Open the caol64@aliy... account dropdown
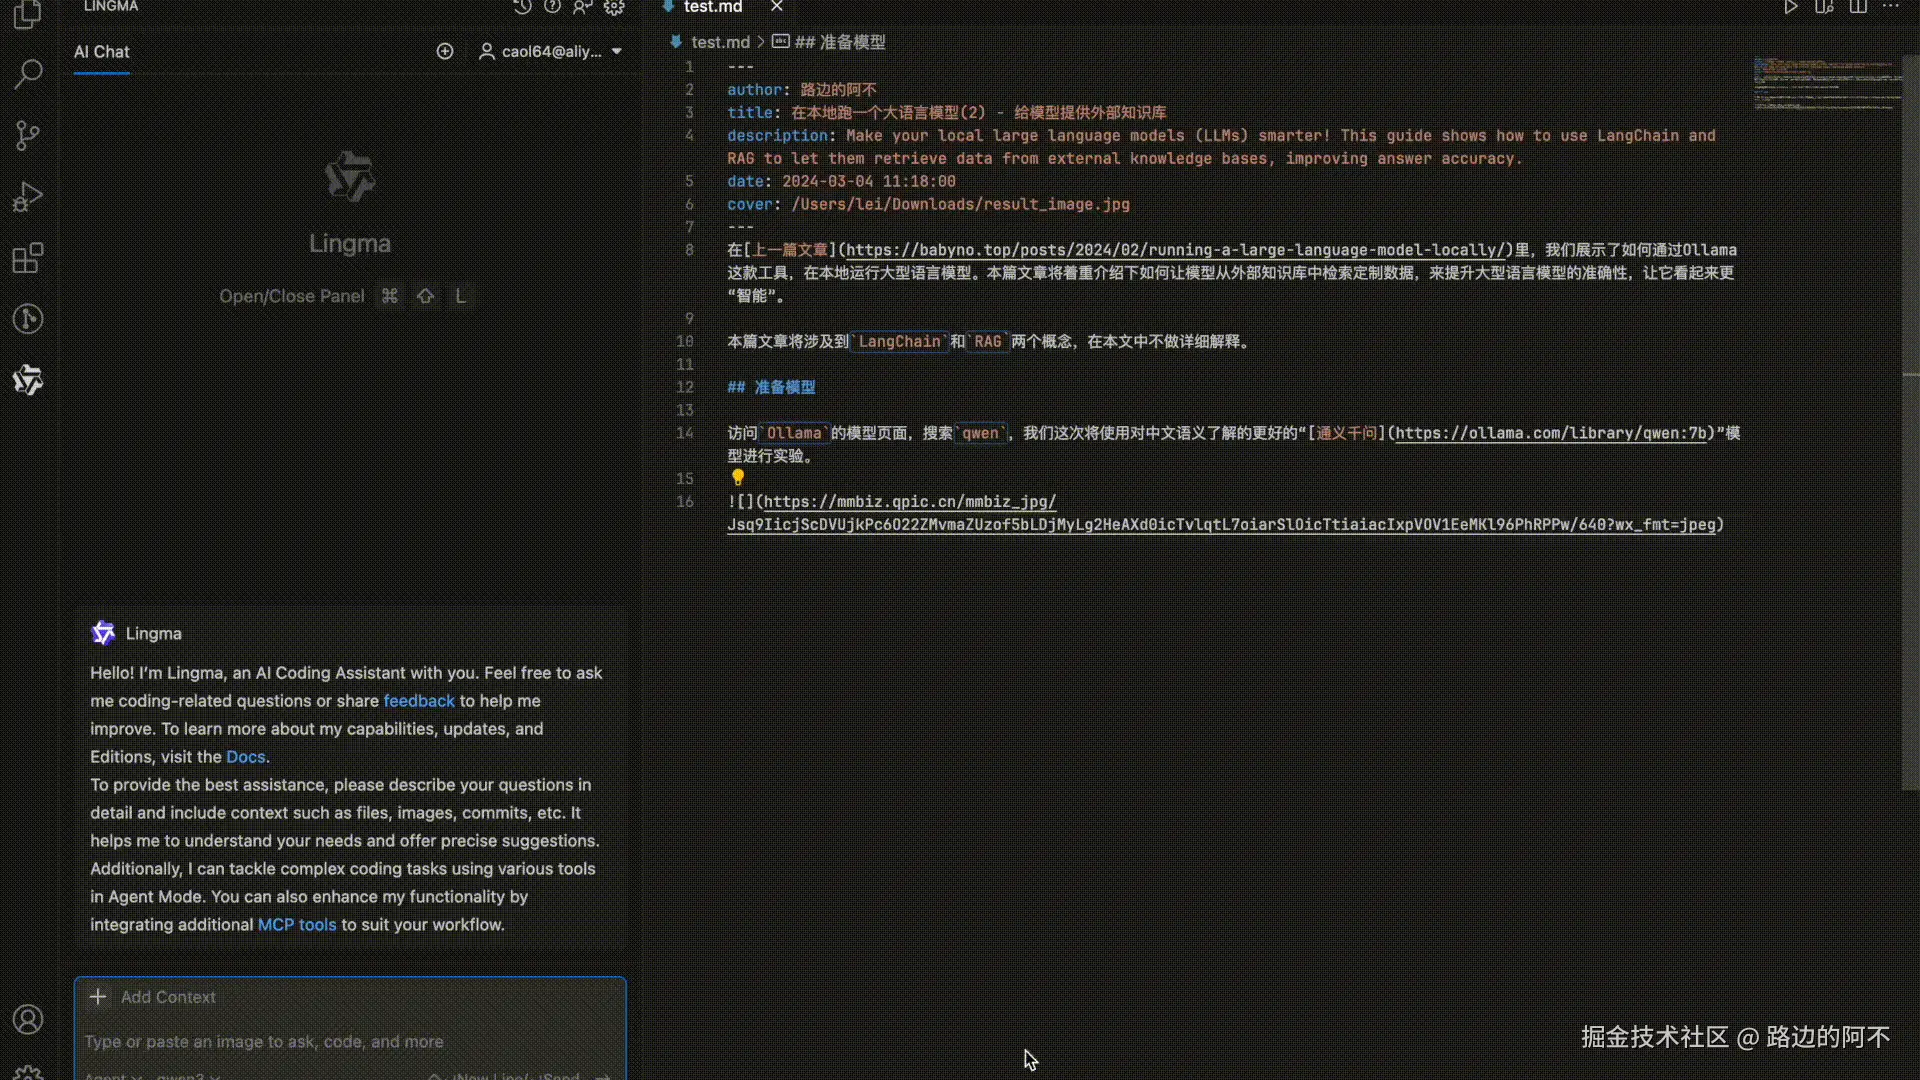Image resolution: width=1920 pixels, height=1080 pixels. point(551,51)
